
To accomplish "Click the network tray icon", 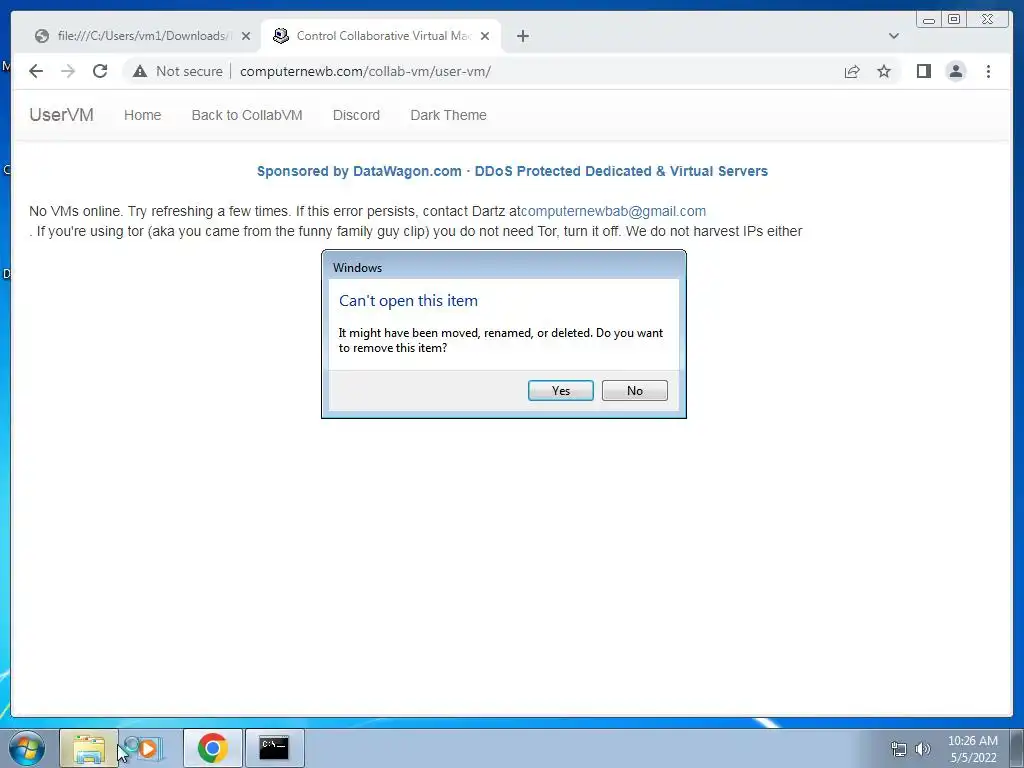I will 899,749.
